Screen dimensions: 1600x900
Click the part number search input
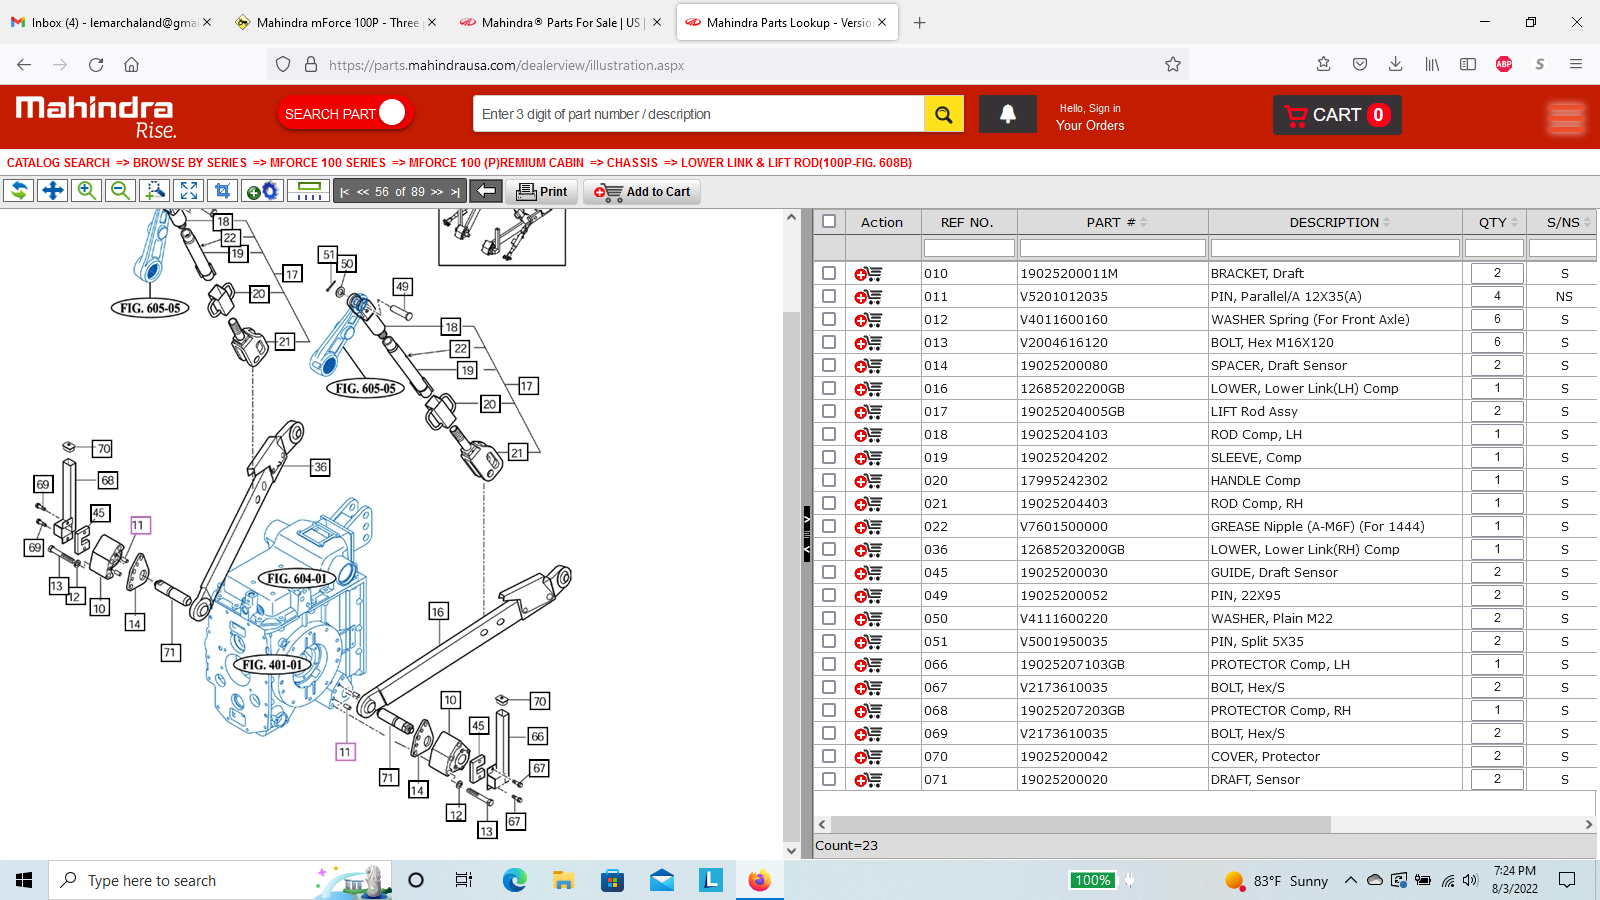[699, 114]
